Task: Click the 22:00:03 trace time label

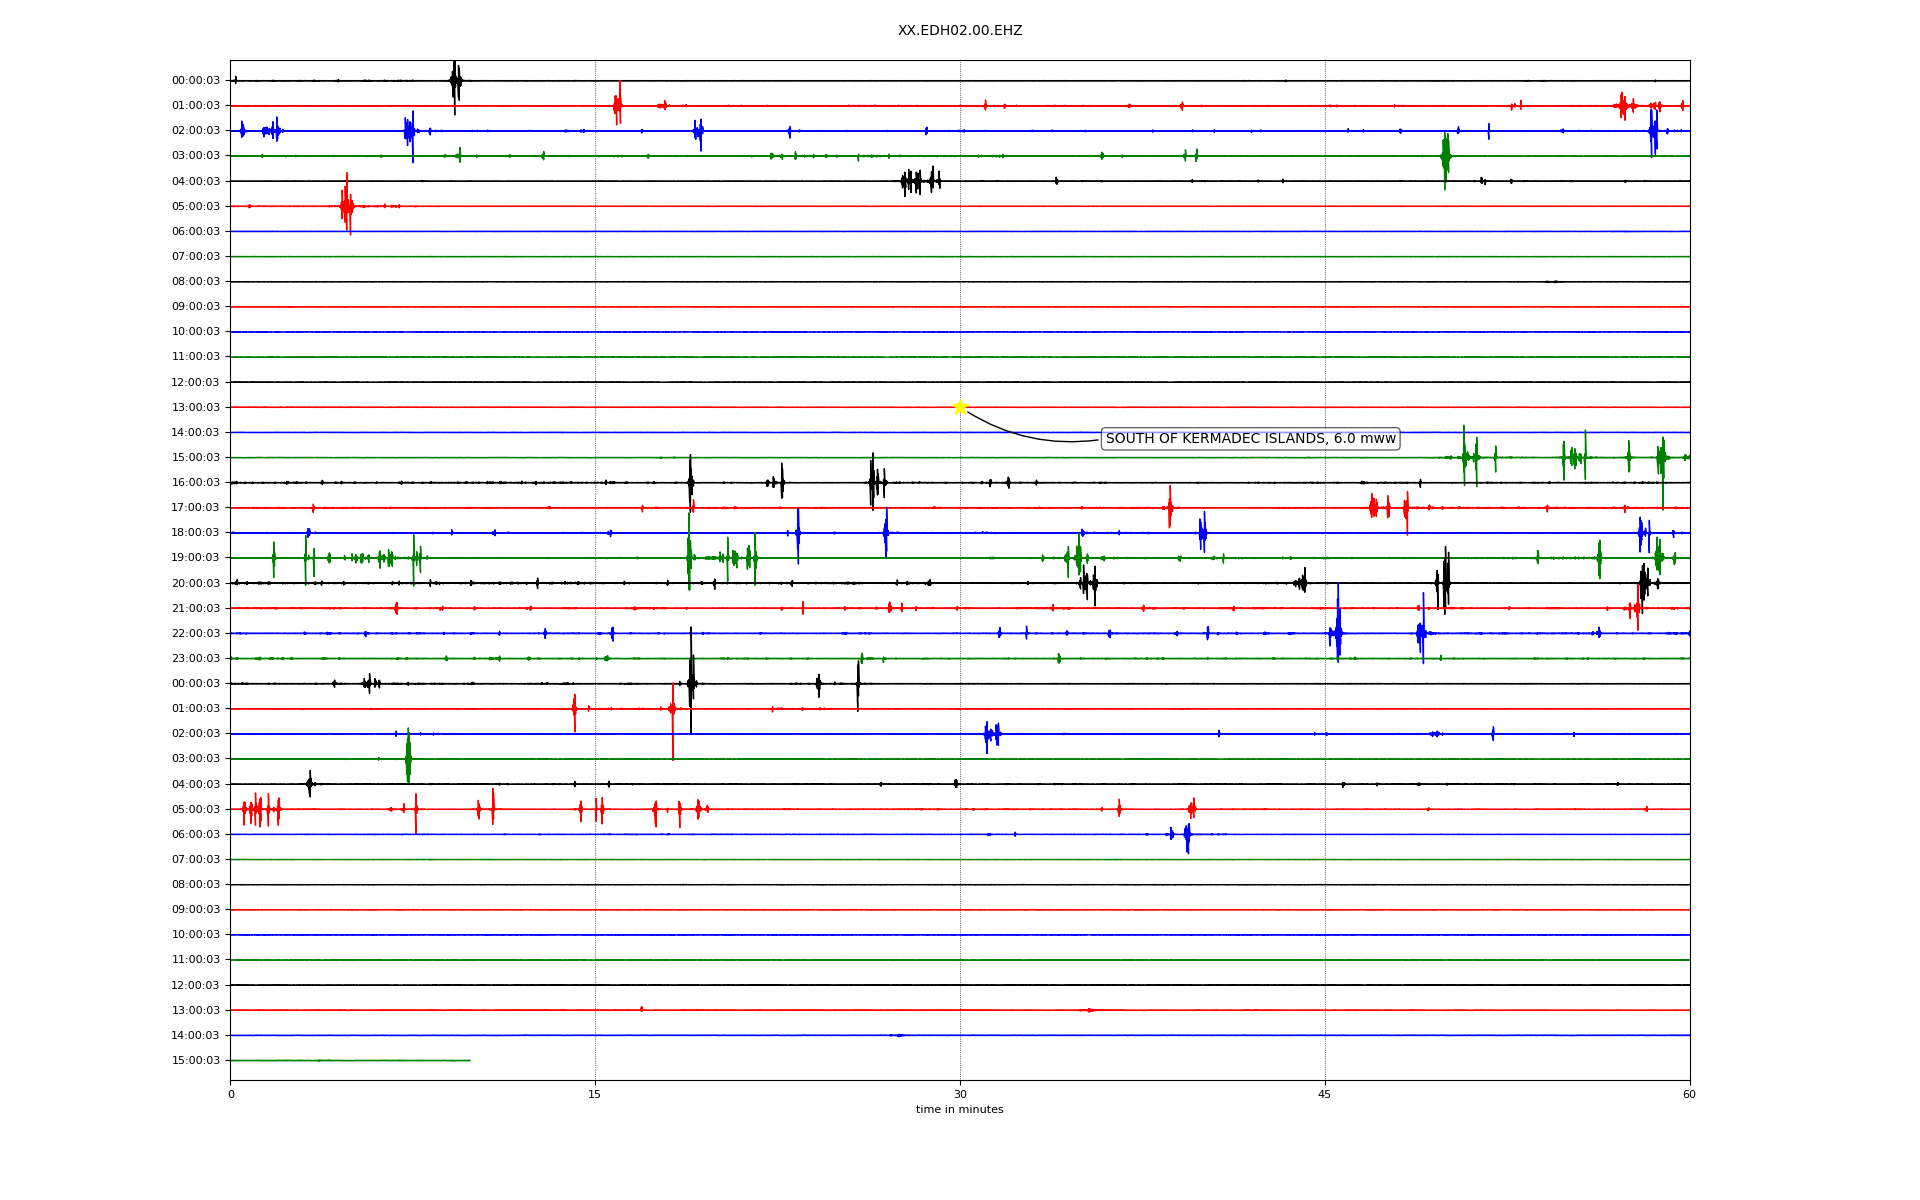Action: [195, 633]
